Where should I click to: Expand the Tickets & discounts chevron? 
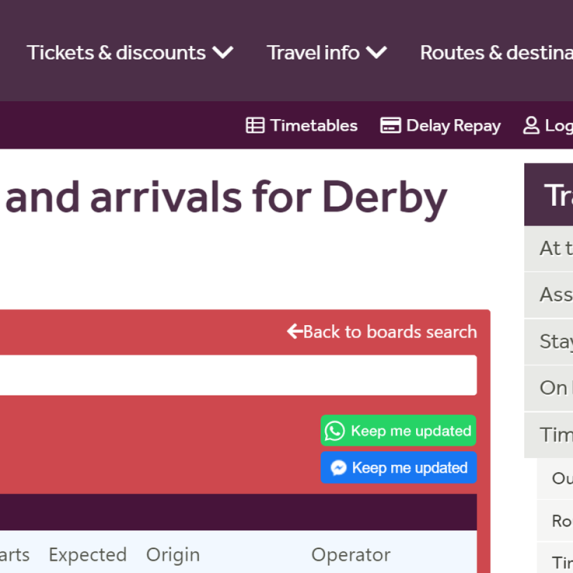coord(223,52)
